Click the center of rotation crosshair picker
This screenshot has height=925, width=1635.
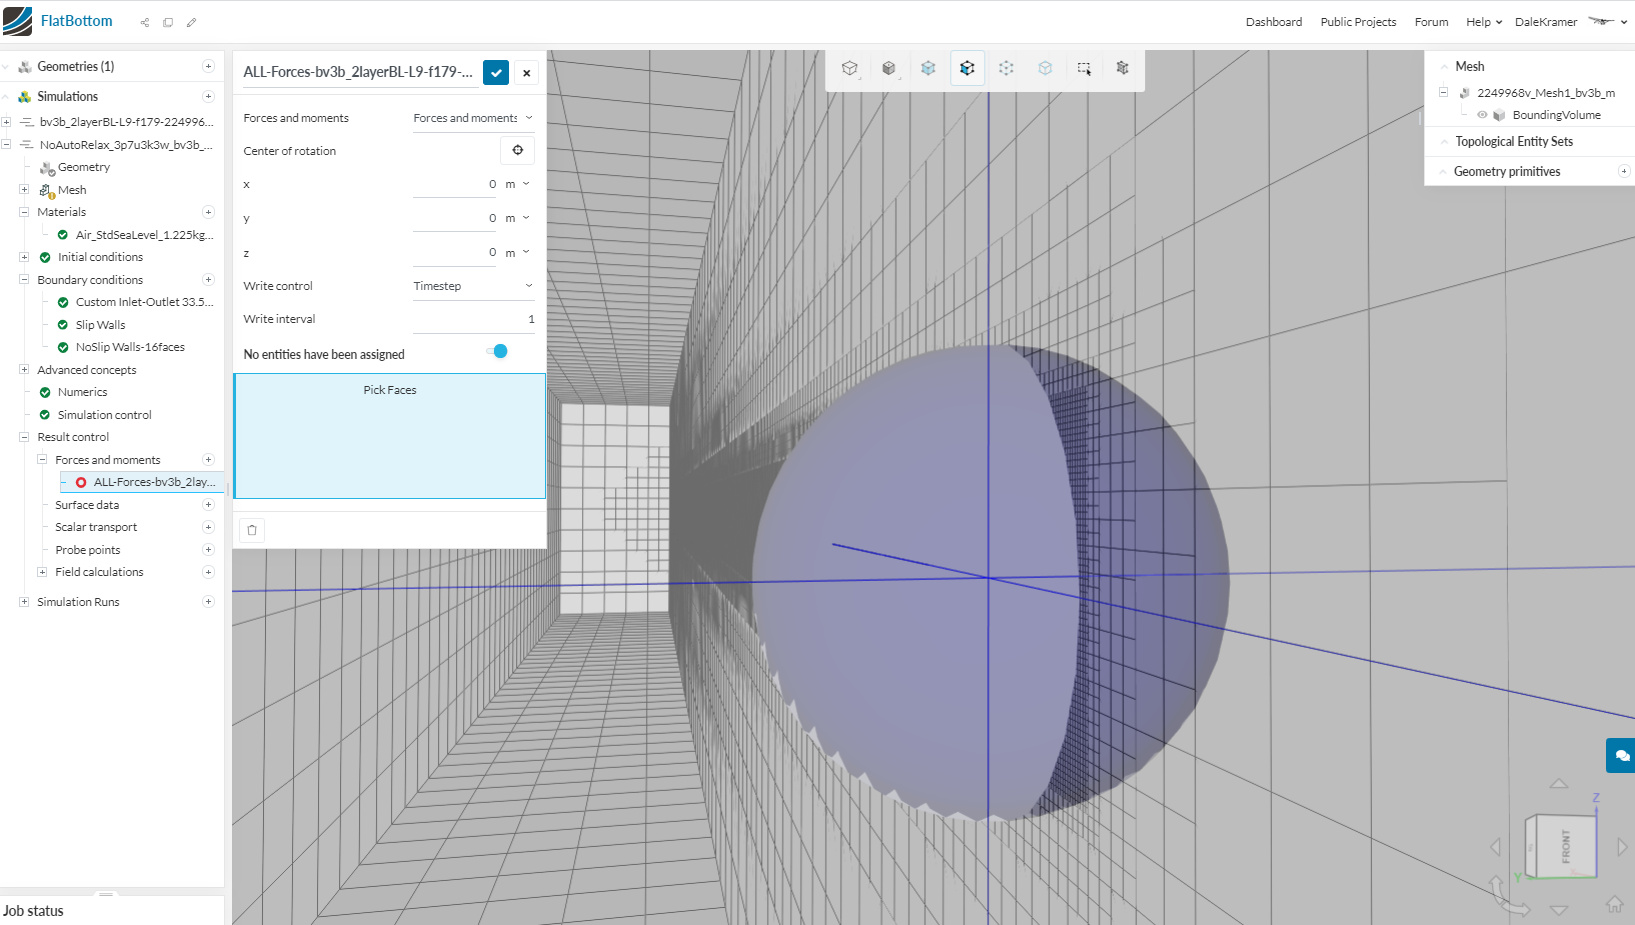pyautogui.click(x=517, y=150)
